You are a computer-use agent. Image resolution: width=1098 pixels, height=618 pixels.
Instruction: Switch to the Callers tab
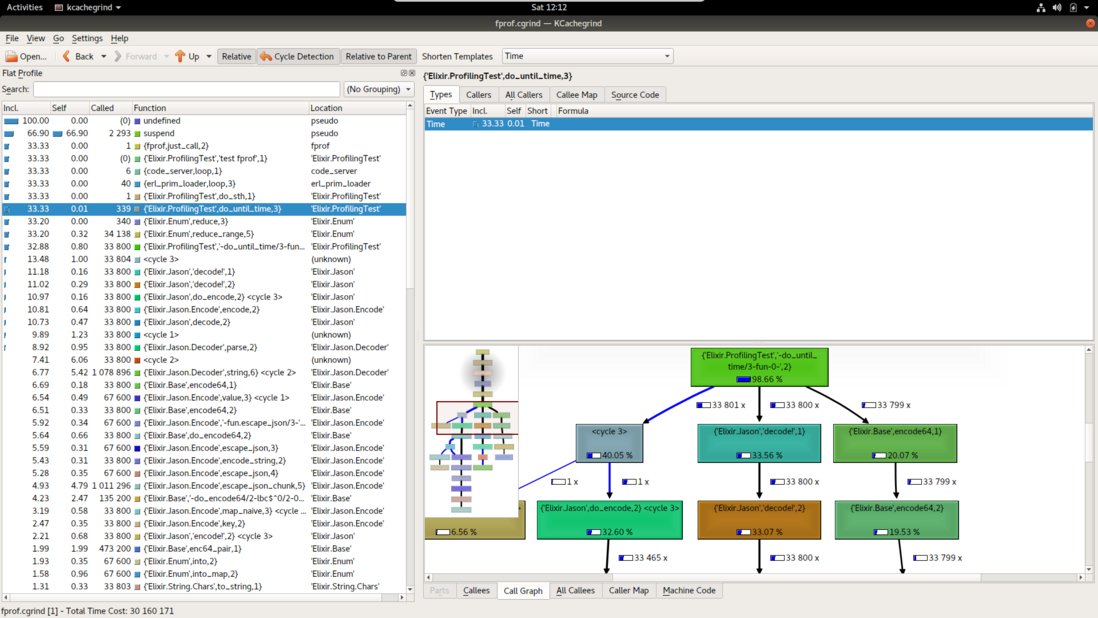point(478,94)
